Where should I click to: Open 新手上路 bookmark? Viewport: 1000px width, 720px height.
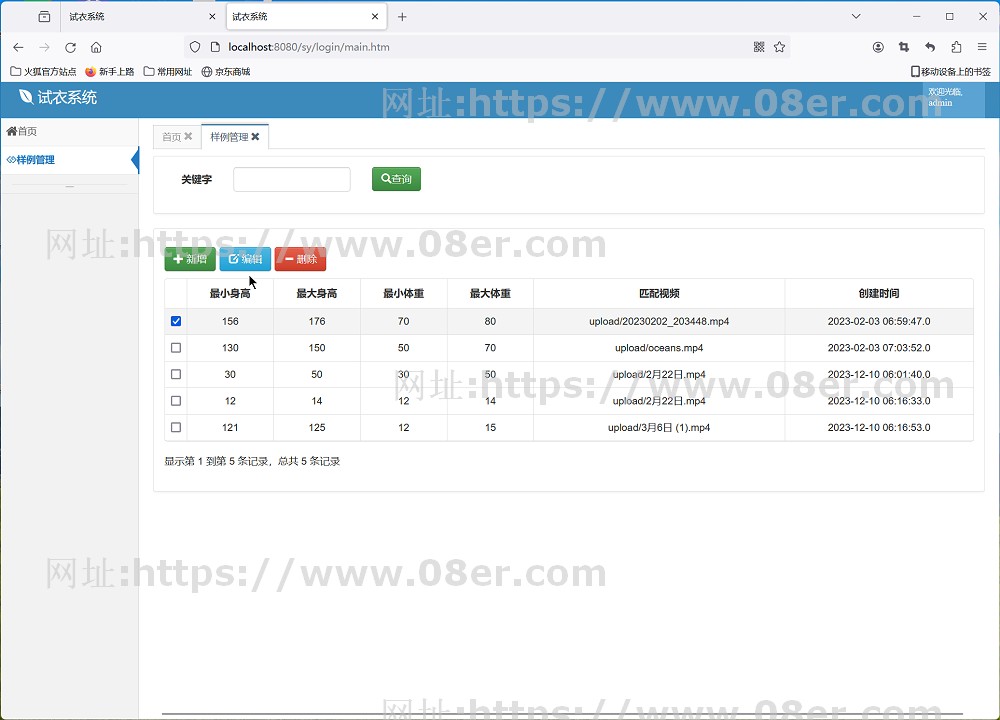[x=110, y=71]
